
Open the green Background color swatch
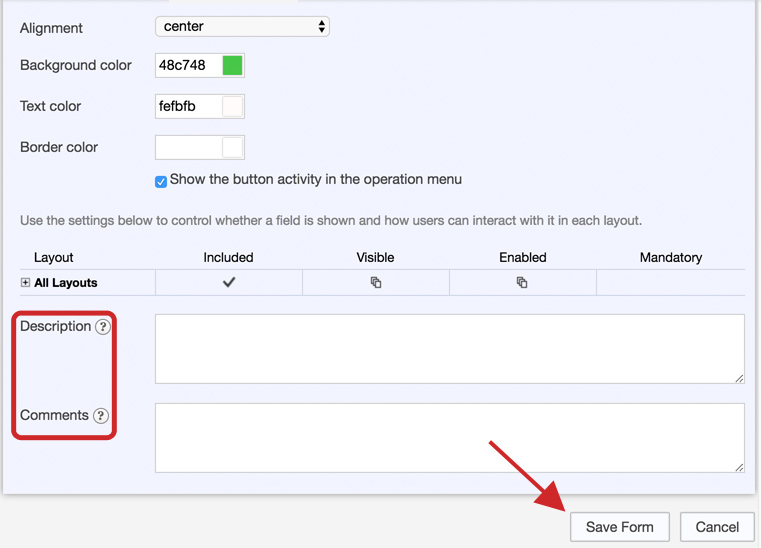tap(232, 66)
